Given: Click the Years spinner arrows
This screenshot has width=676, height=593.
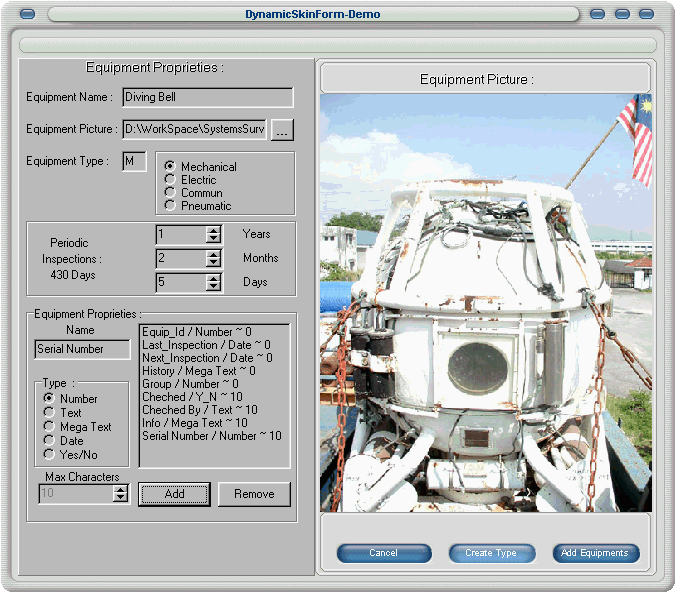Looking at the screenshot, I should click(213, 234).
